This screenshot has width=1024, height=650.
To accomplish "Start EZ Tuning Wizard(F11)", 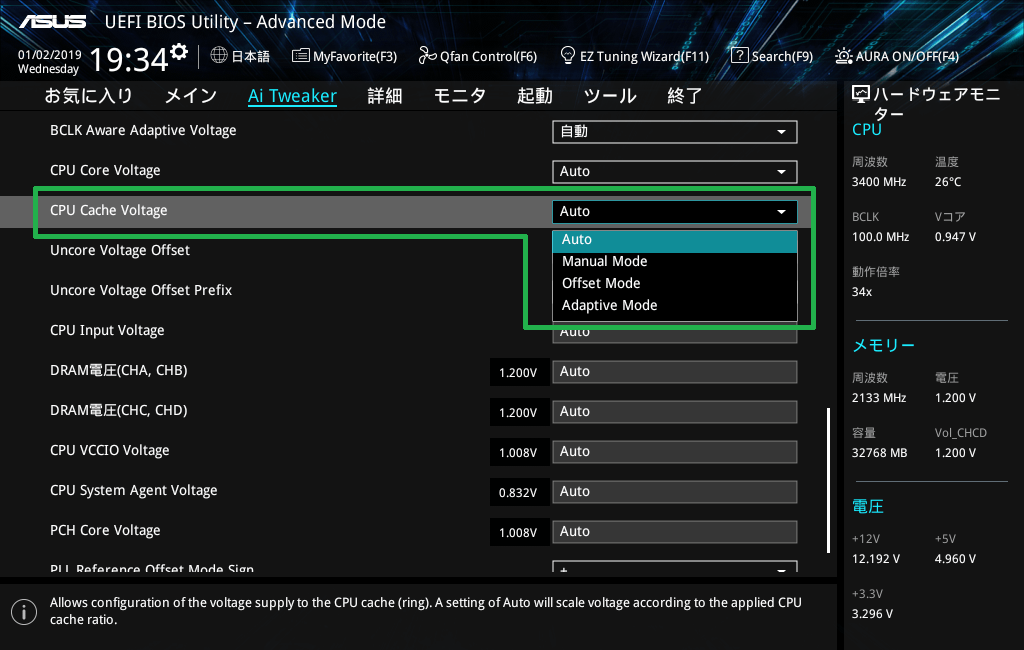I will (635, 56).
